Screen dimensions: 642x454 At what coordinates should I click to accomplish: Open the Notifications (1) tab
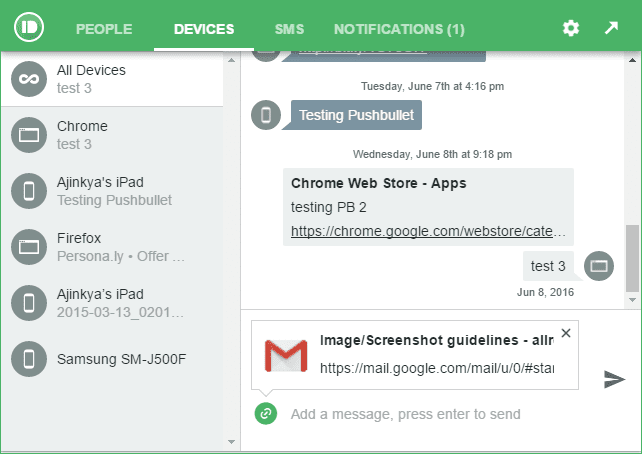(399, 29)
